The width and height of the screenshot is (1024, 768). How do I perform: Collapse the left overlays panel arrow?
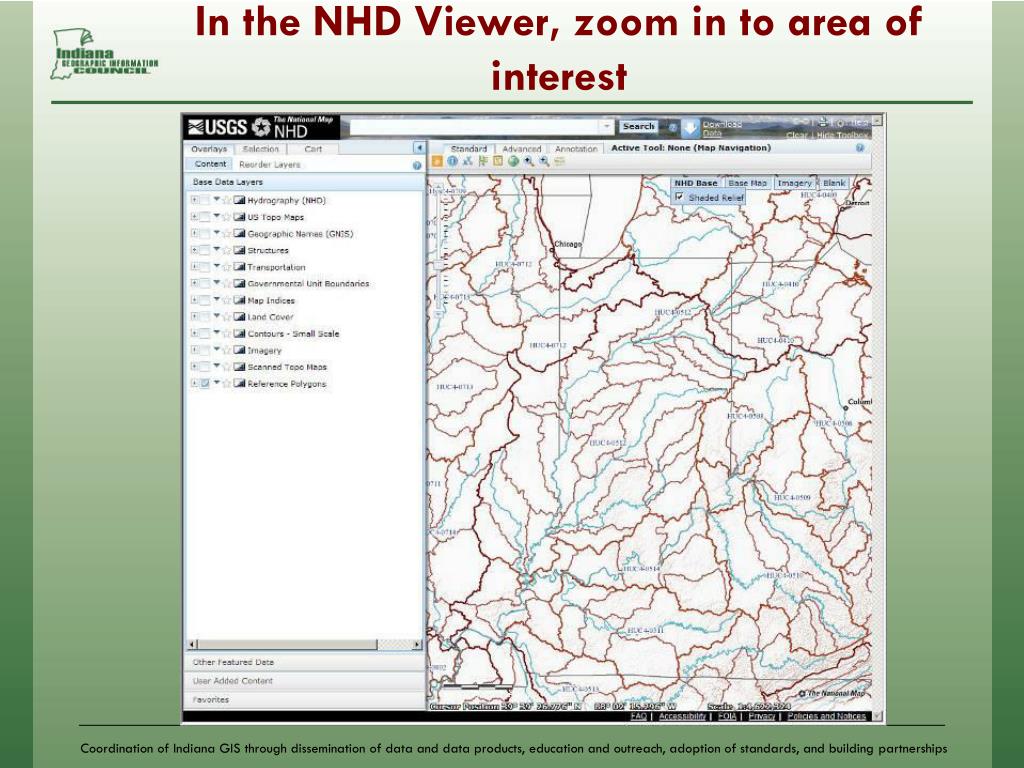point(419,148)
